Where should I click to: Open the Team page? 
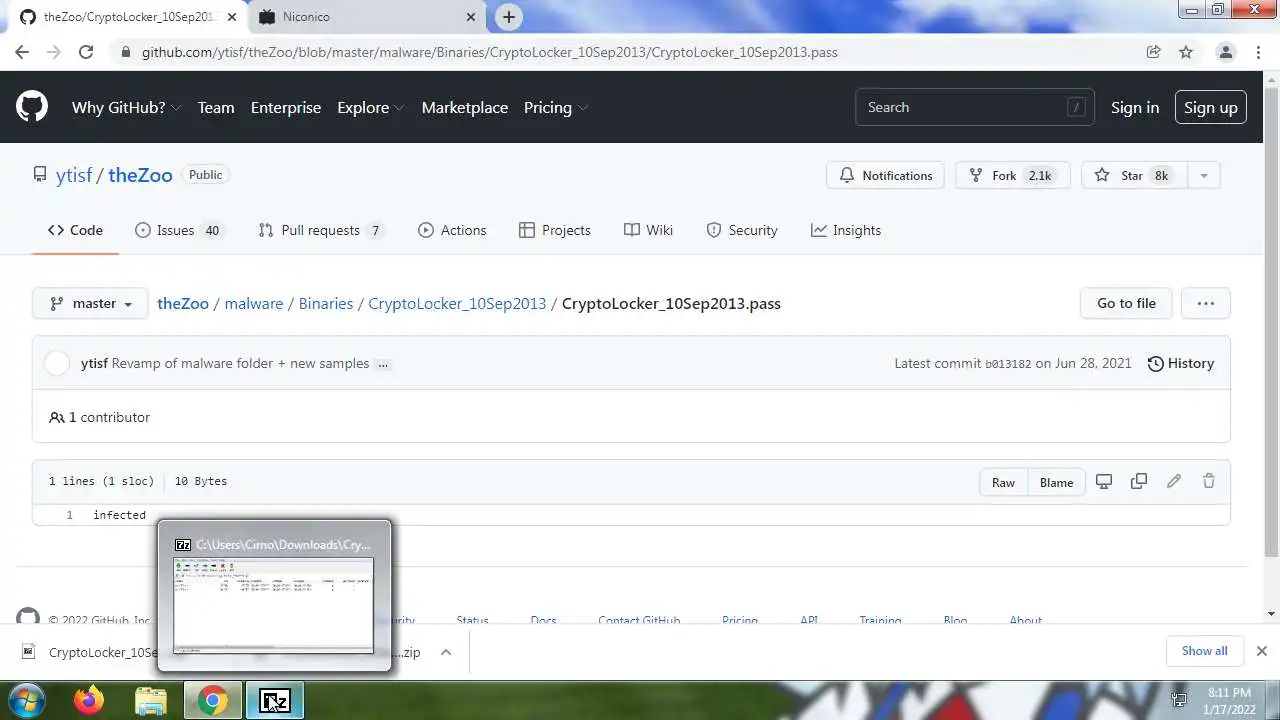(216, 107)
